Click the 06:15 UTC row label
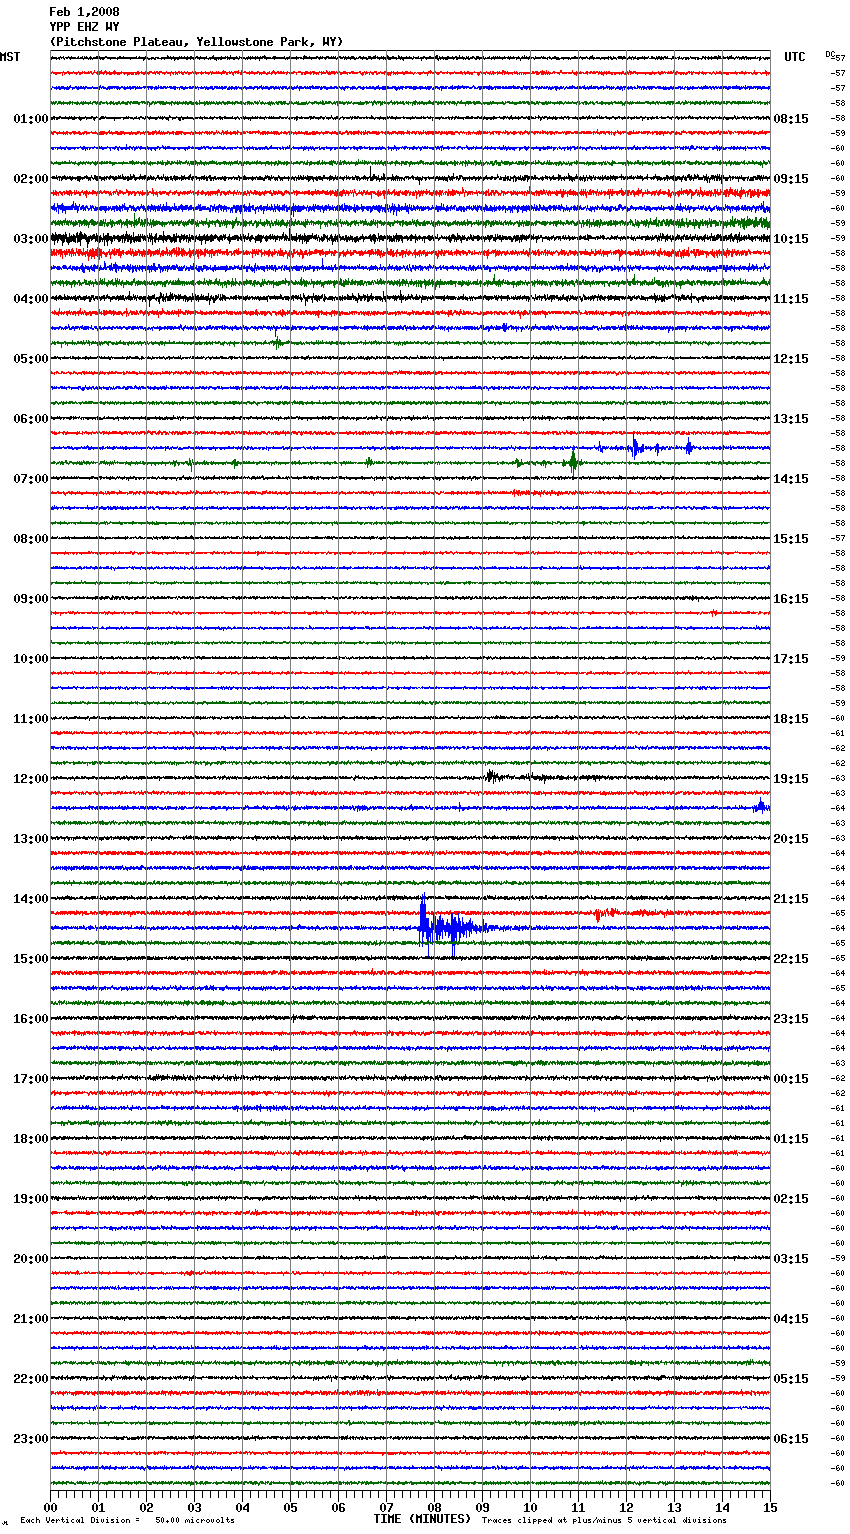The height and width of the screenshot is (1534, 850). tap(791, 1439)
